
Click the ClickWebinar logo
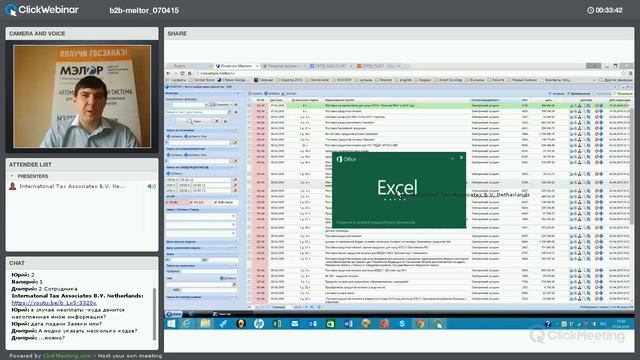point(42,10)
